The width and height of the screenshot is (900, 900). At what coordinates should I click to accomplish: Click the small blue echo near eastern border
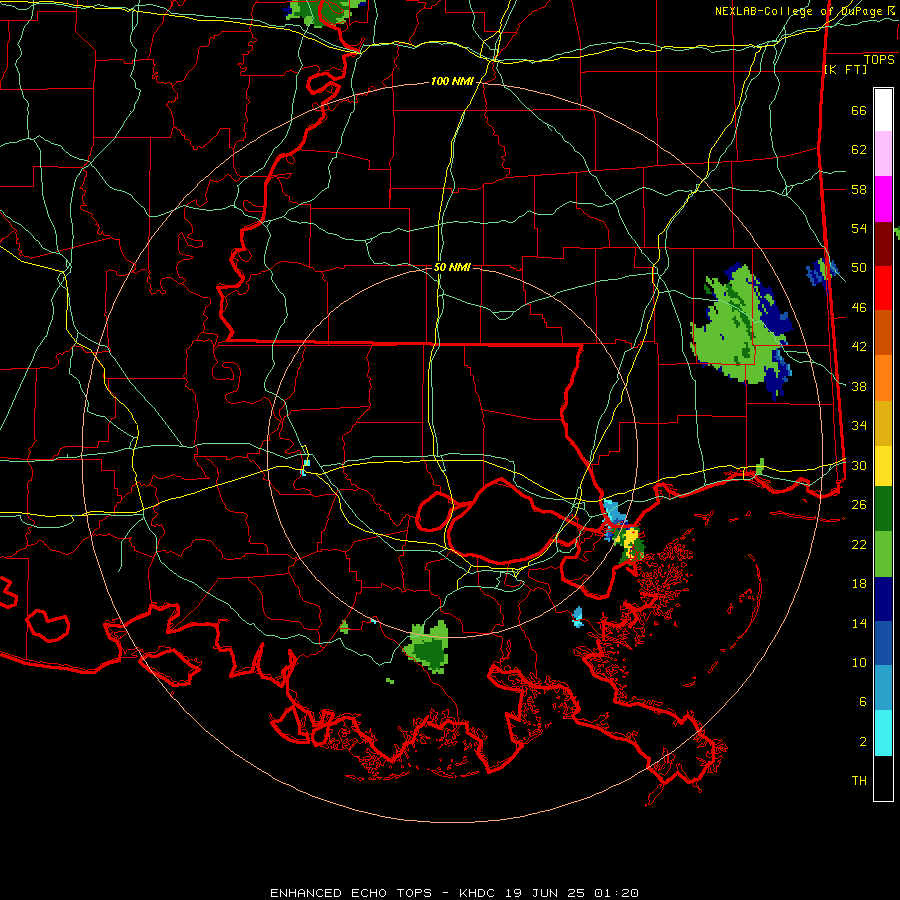[822, 271]
